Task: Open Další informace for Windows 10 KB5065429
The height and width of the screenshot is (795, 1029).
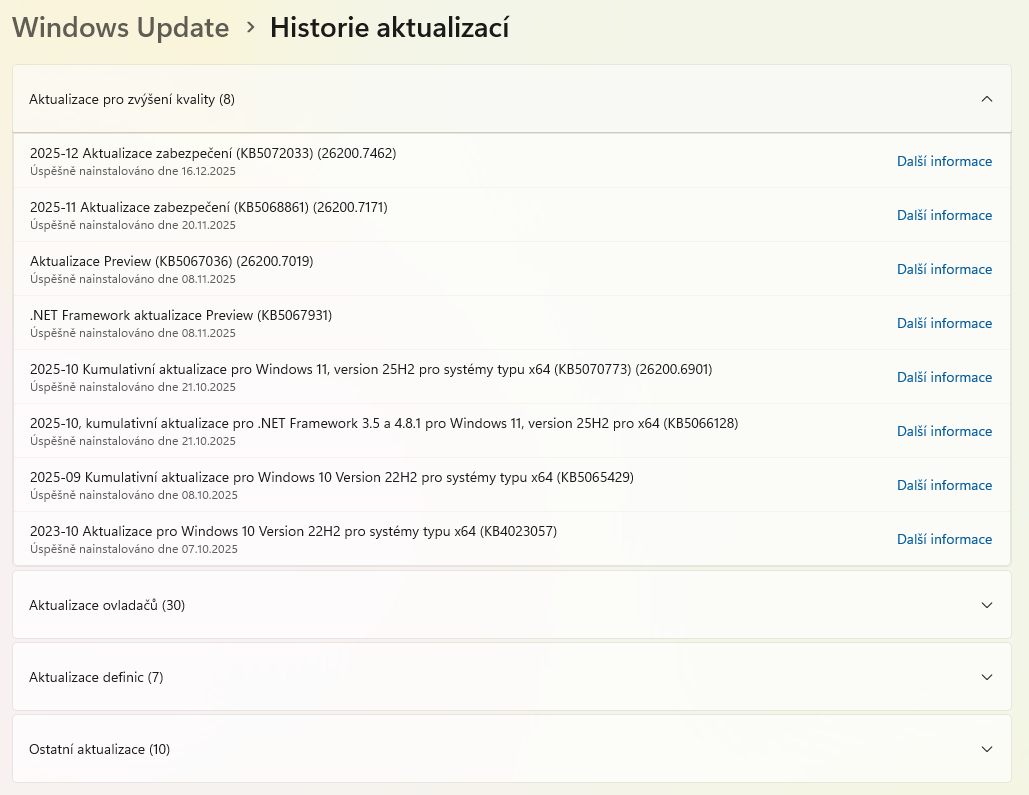Action: tap(944, 485)
